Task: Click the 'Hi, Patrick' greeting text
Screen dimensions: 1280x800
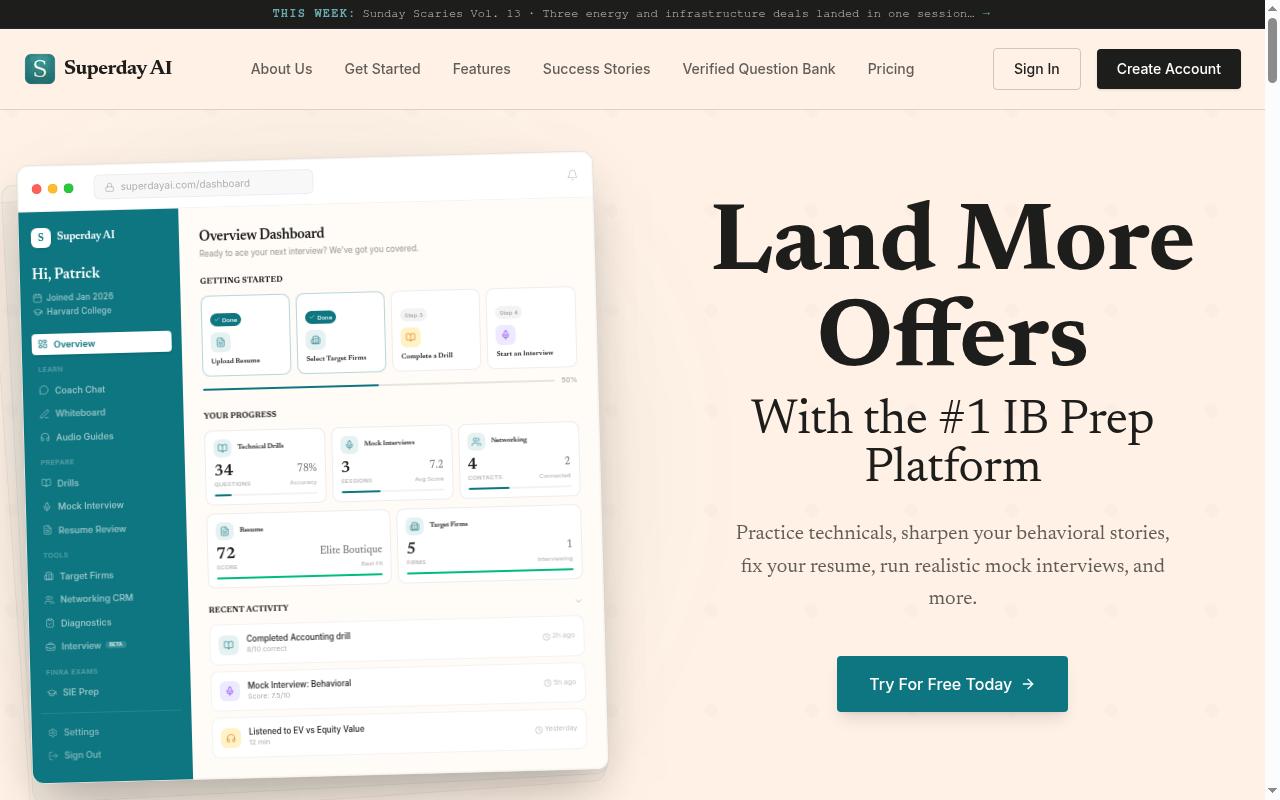Action: pos(66,273)
